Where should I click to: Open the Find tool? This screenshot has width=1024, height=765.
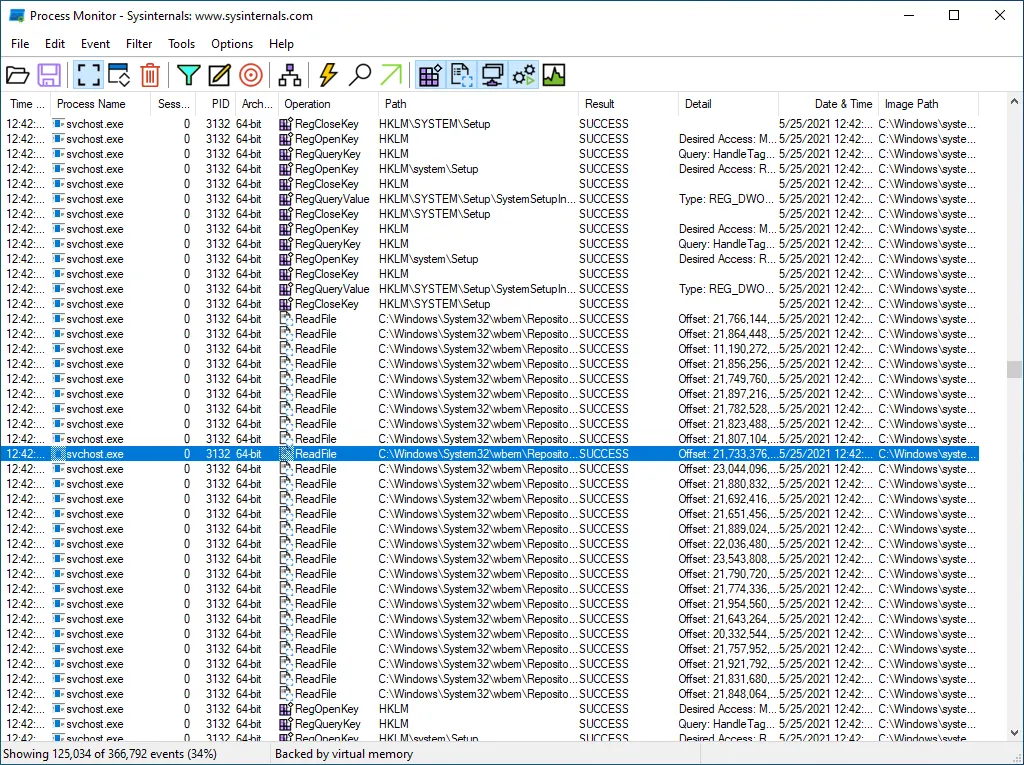click(361, 74)
